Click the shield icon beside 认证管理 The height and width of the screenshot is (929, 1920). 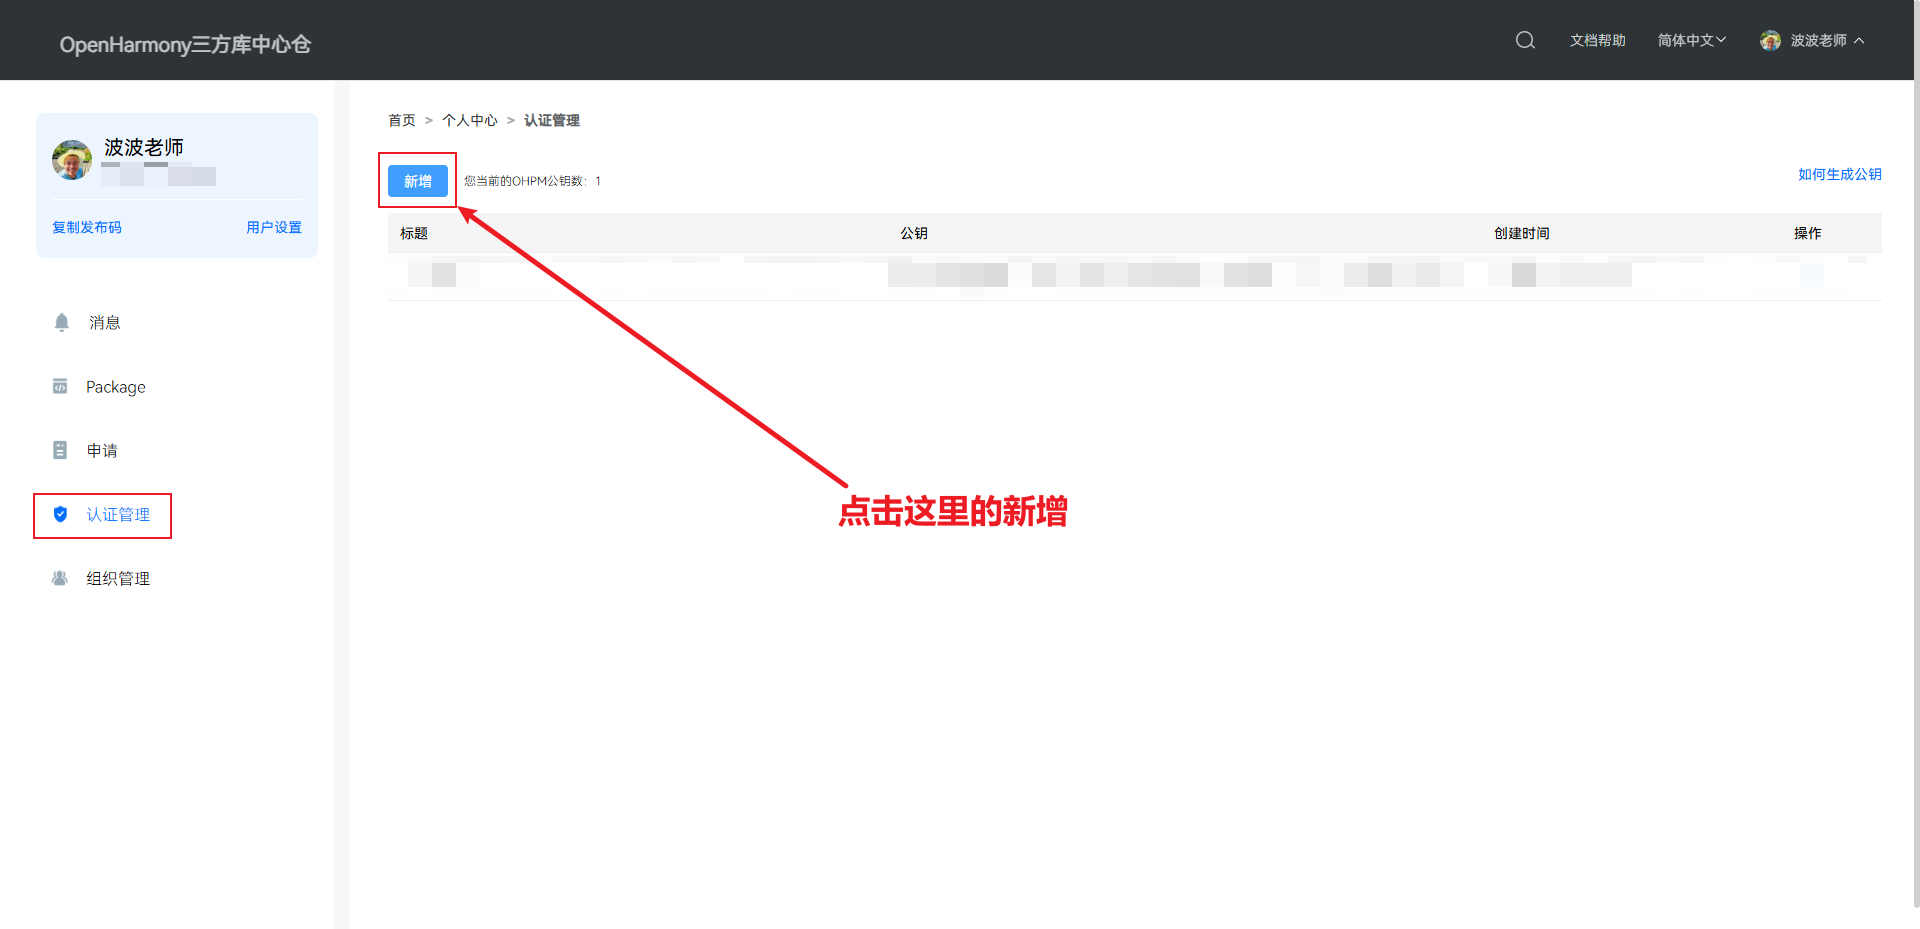click(x=60, y=514)
